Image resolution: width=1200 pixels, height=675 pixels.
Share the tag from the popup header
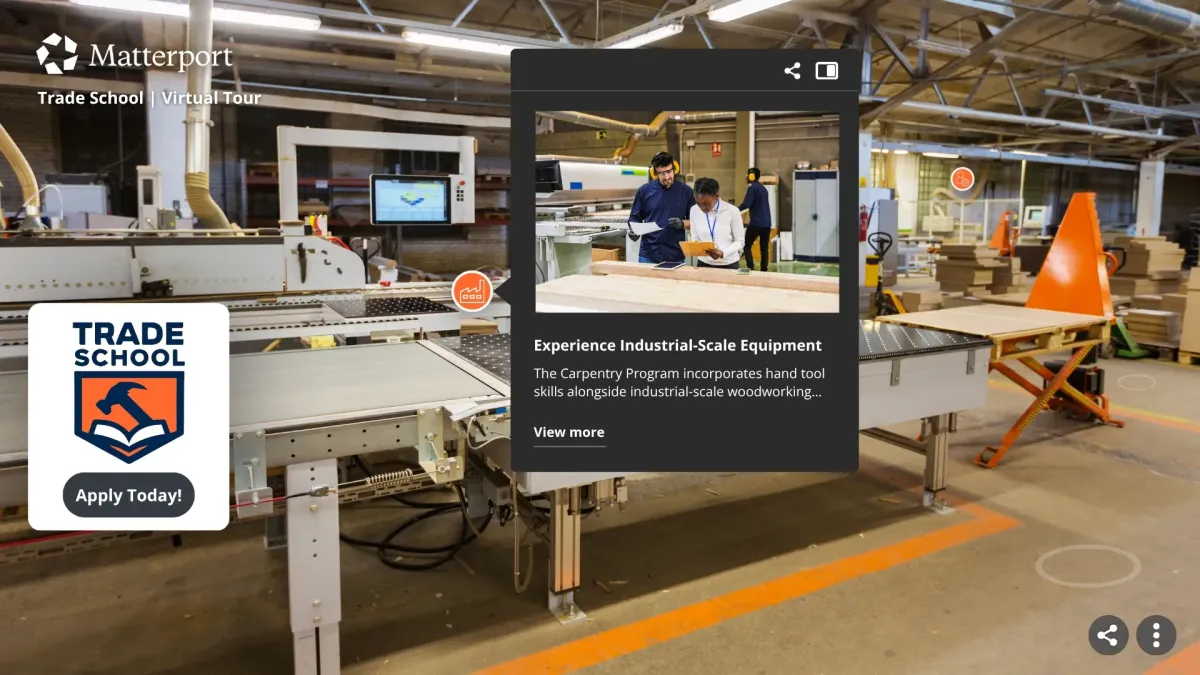tap(792, 71)
